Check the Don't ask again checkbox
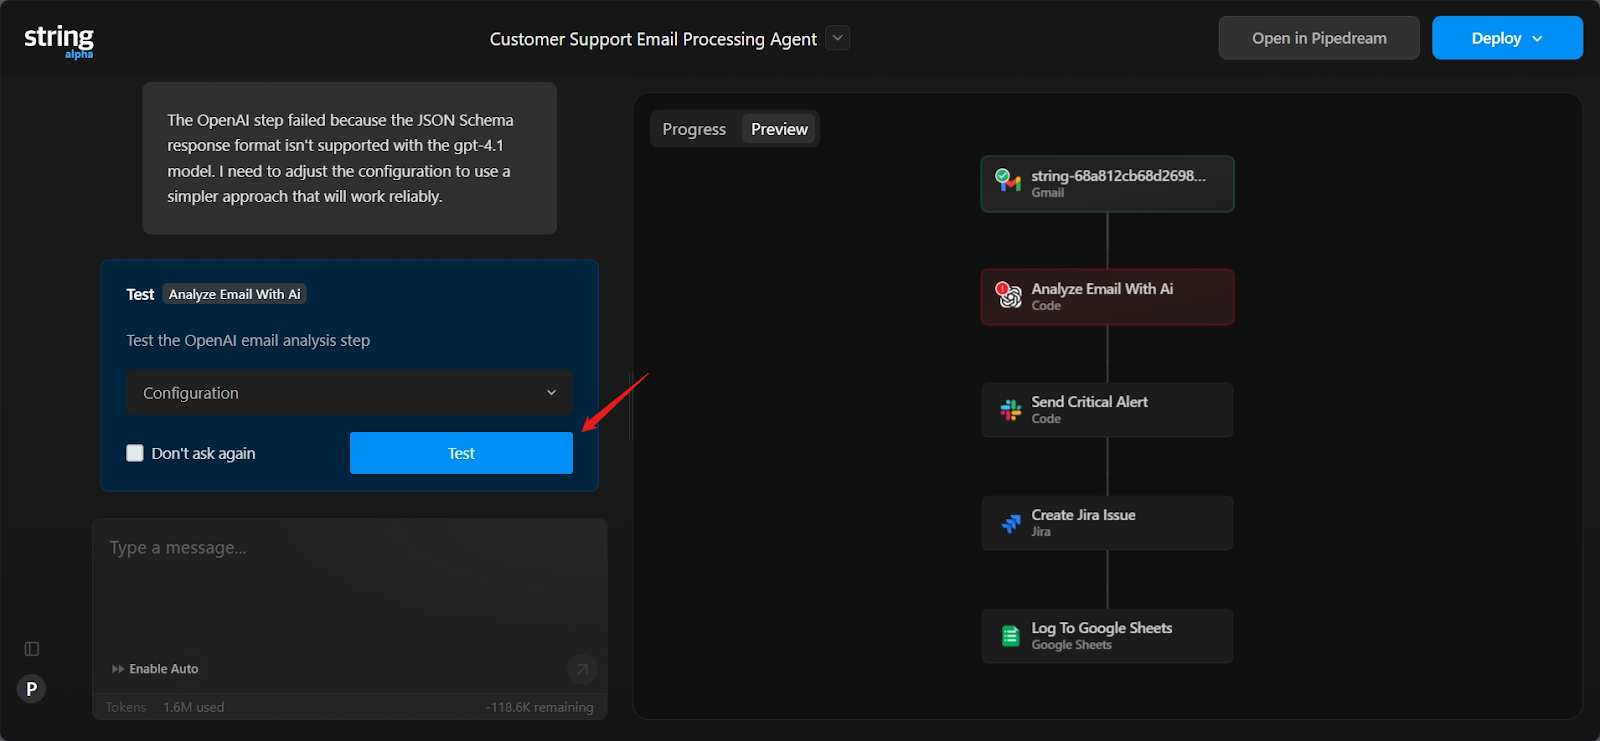This screenshot has width=1600, height=741. tap(135, 453)
